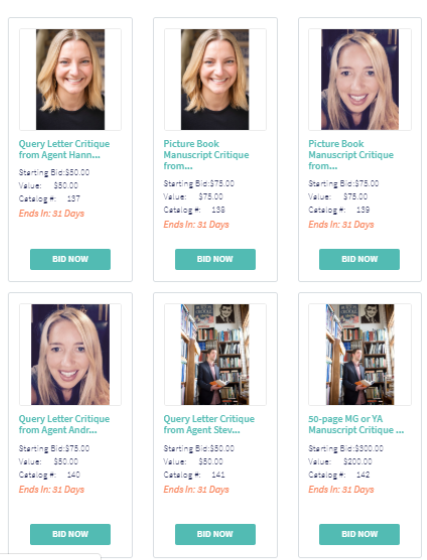427x560 pixels.
Task: Open Query Letter Critique from Agent Stev link
Action: point(209,424)
